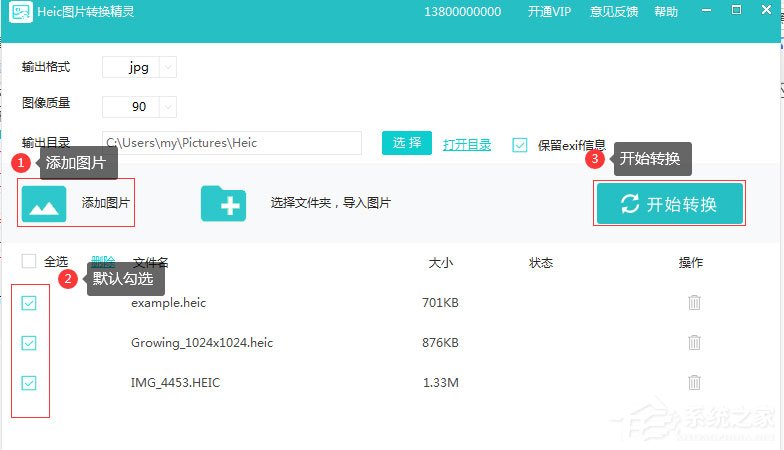Click the 添加图片 picture icon
The width and height of the screenshot is (784, 450).
point(43,203)
